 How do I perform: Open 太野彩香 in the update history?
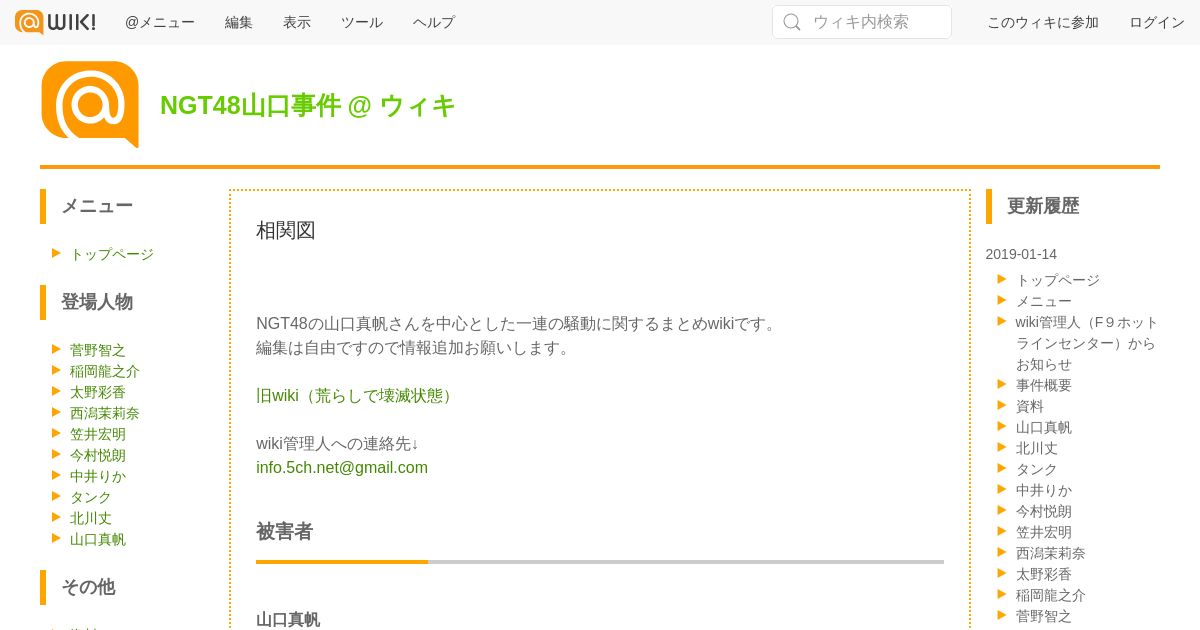(x=1044, y=574)
